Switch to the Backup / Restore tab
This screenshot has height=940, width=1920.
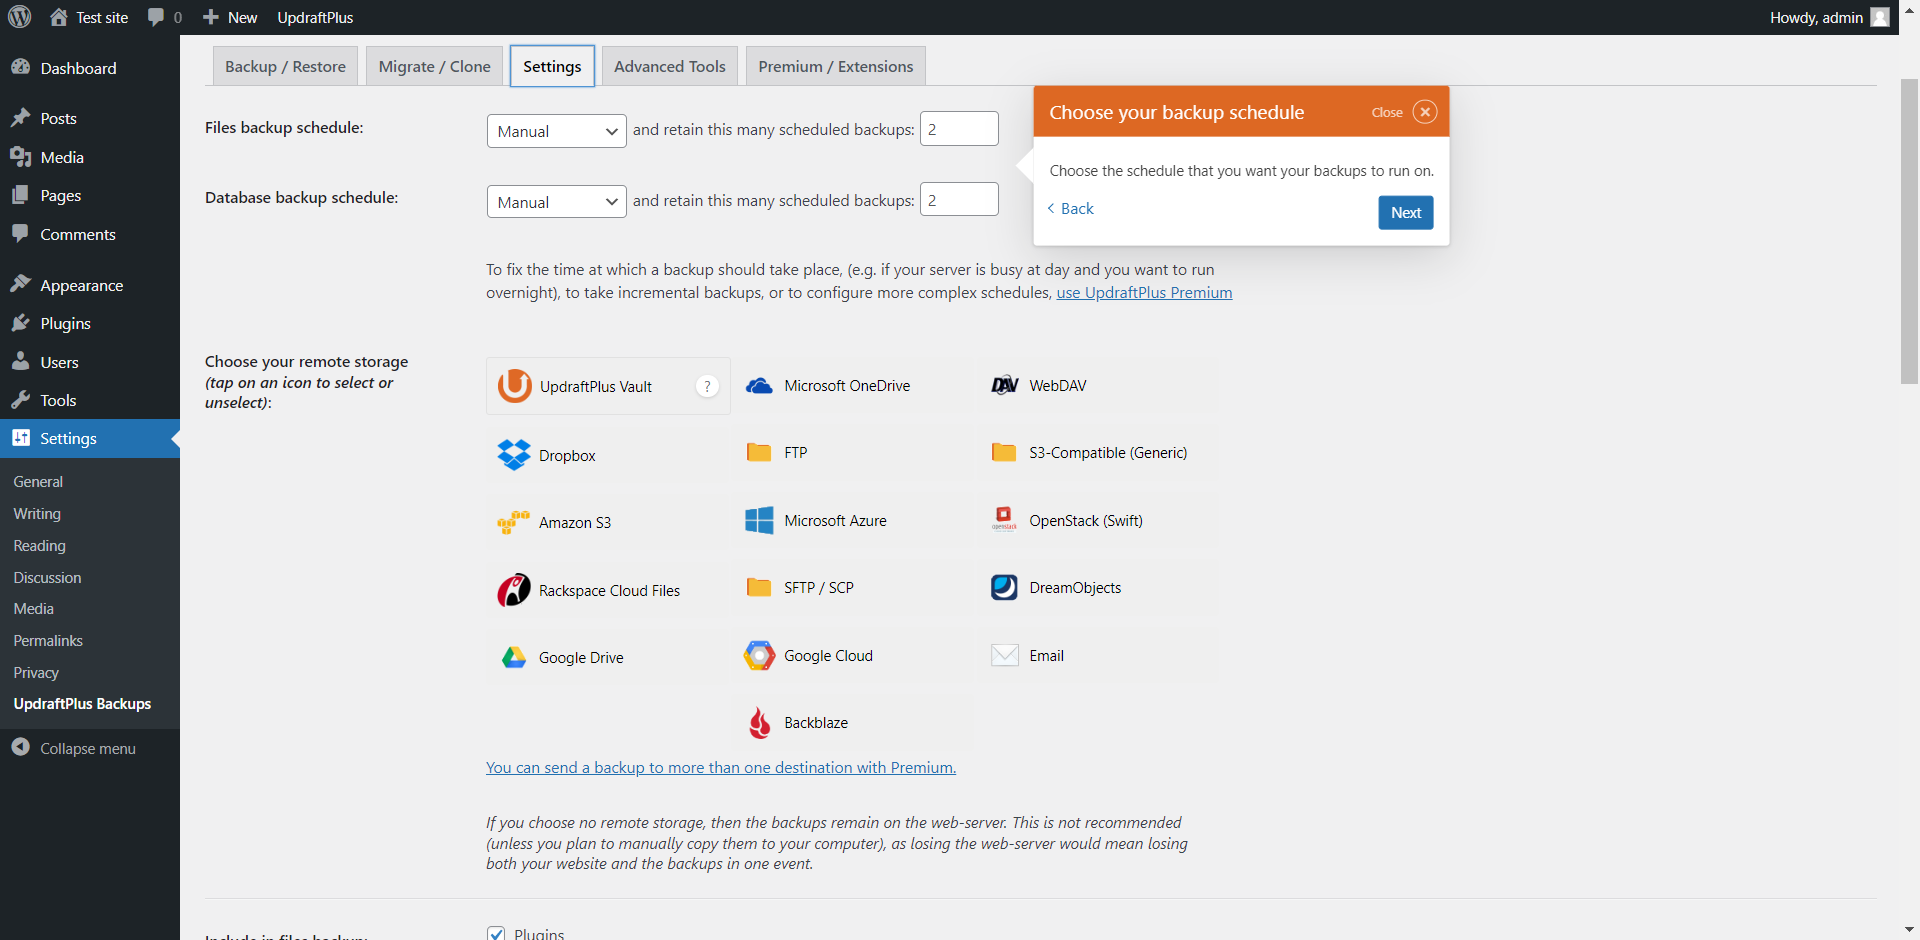click(x=285, y=66)
